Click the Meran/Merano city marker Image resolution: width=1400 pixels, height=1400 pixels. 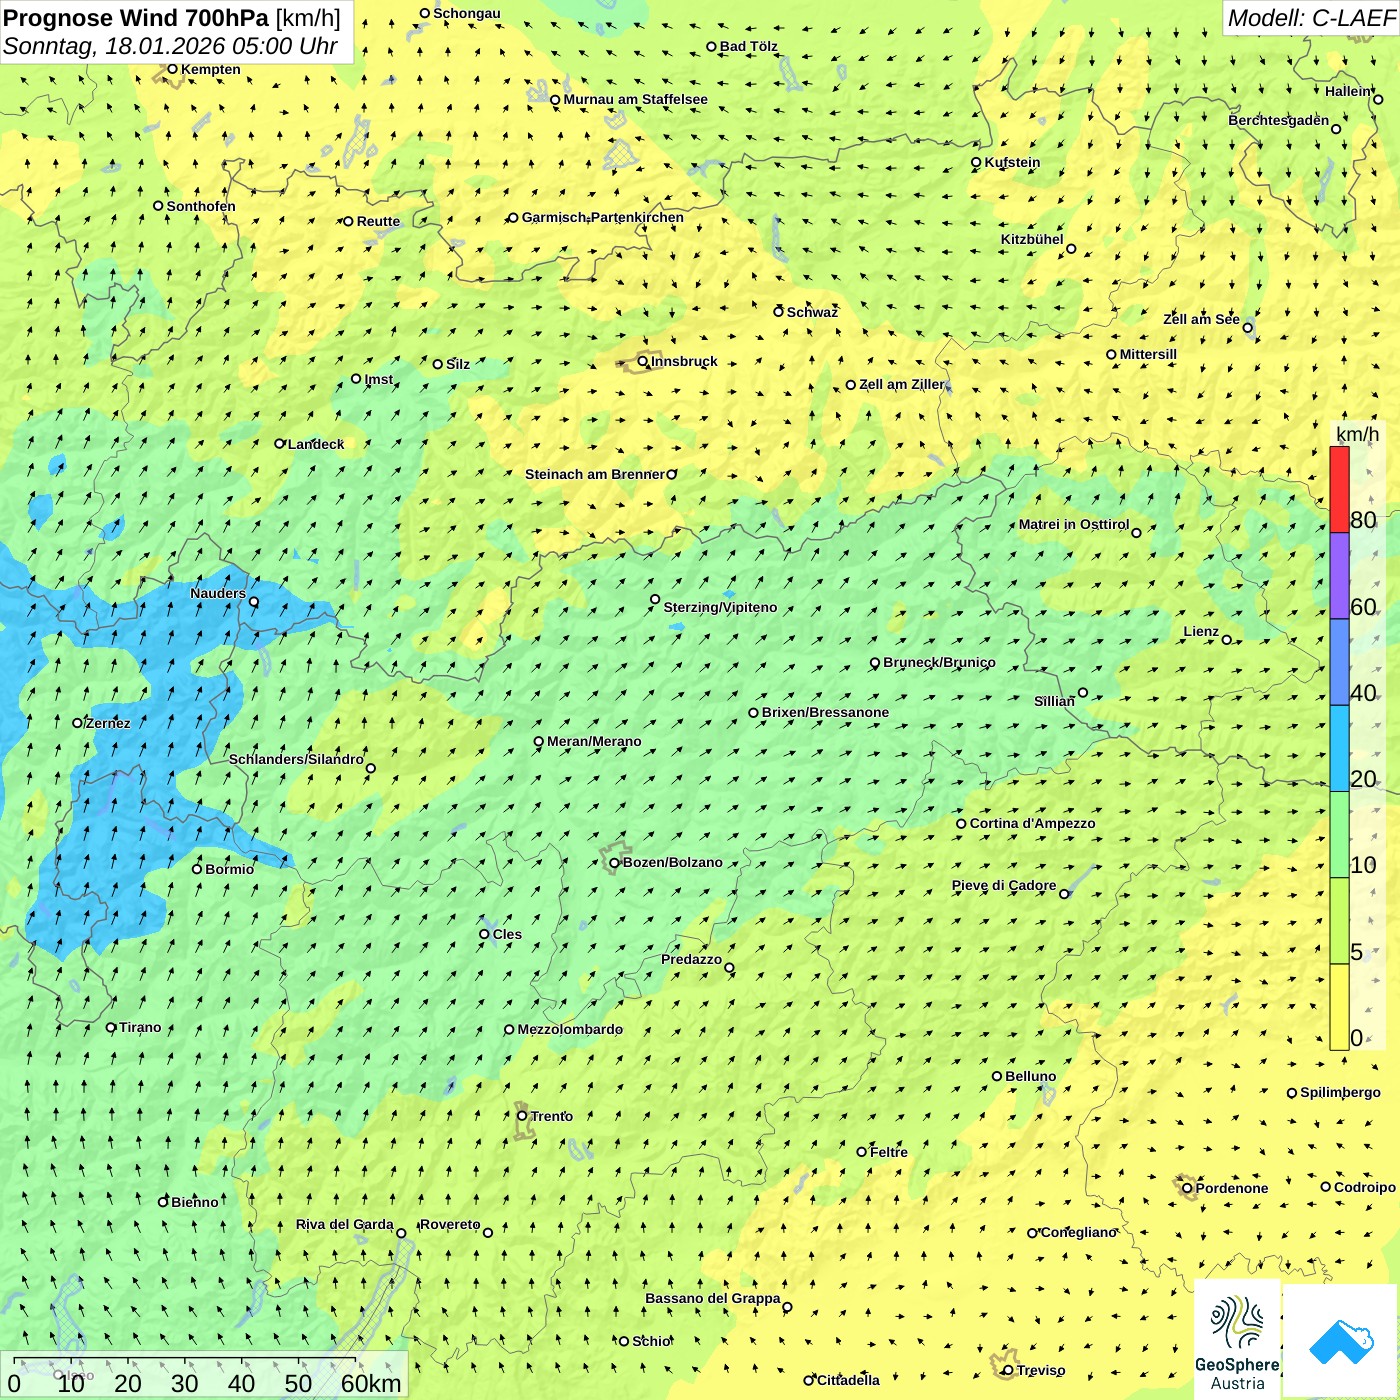[539, 742]
